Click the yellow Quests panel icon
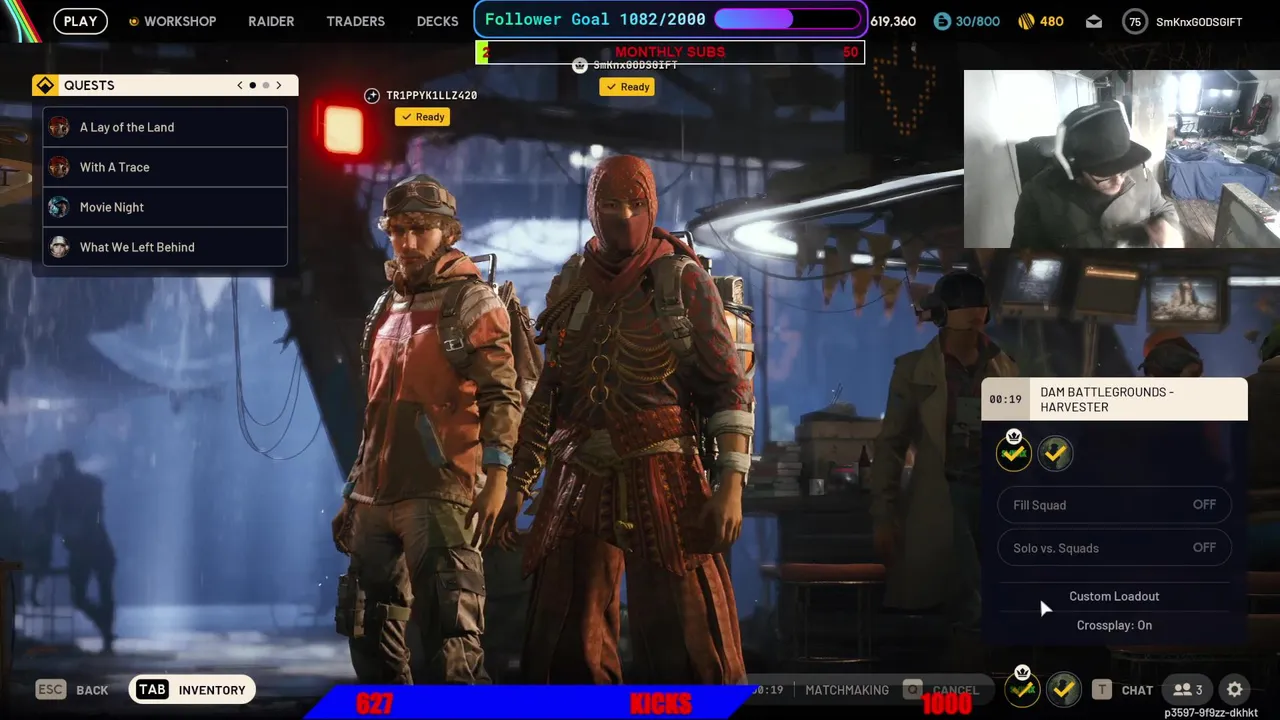 [44, 85]
